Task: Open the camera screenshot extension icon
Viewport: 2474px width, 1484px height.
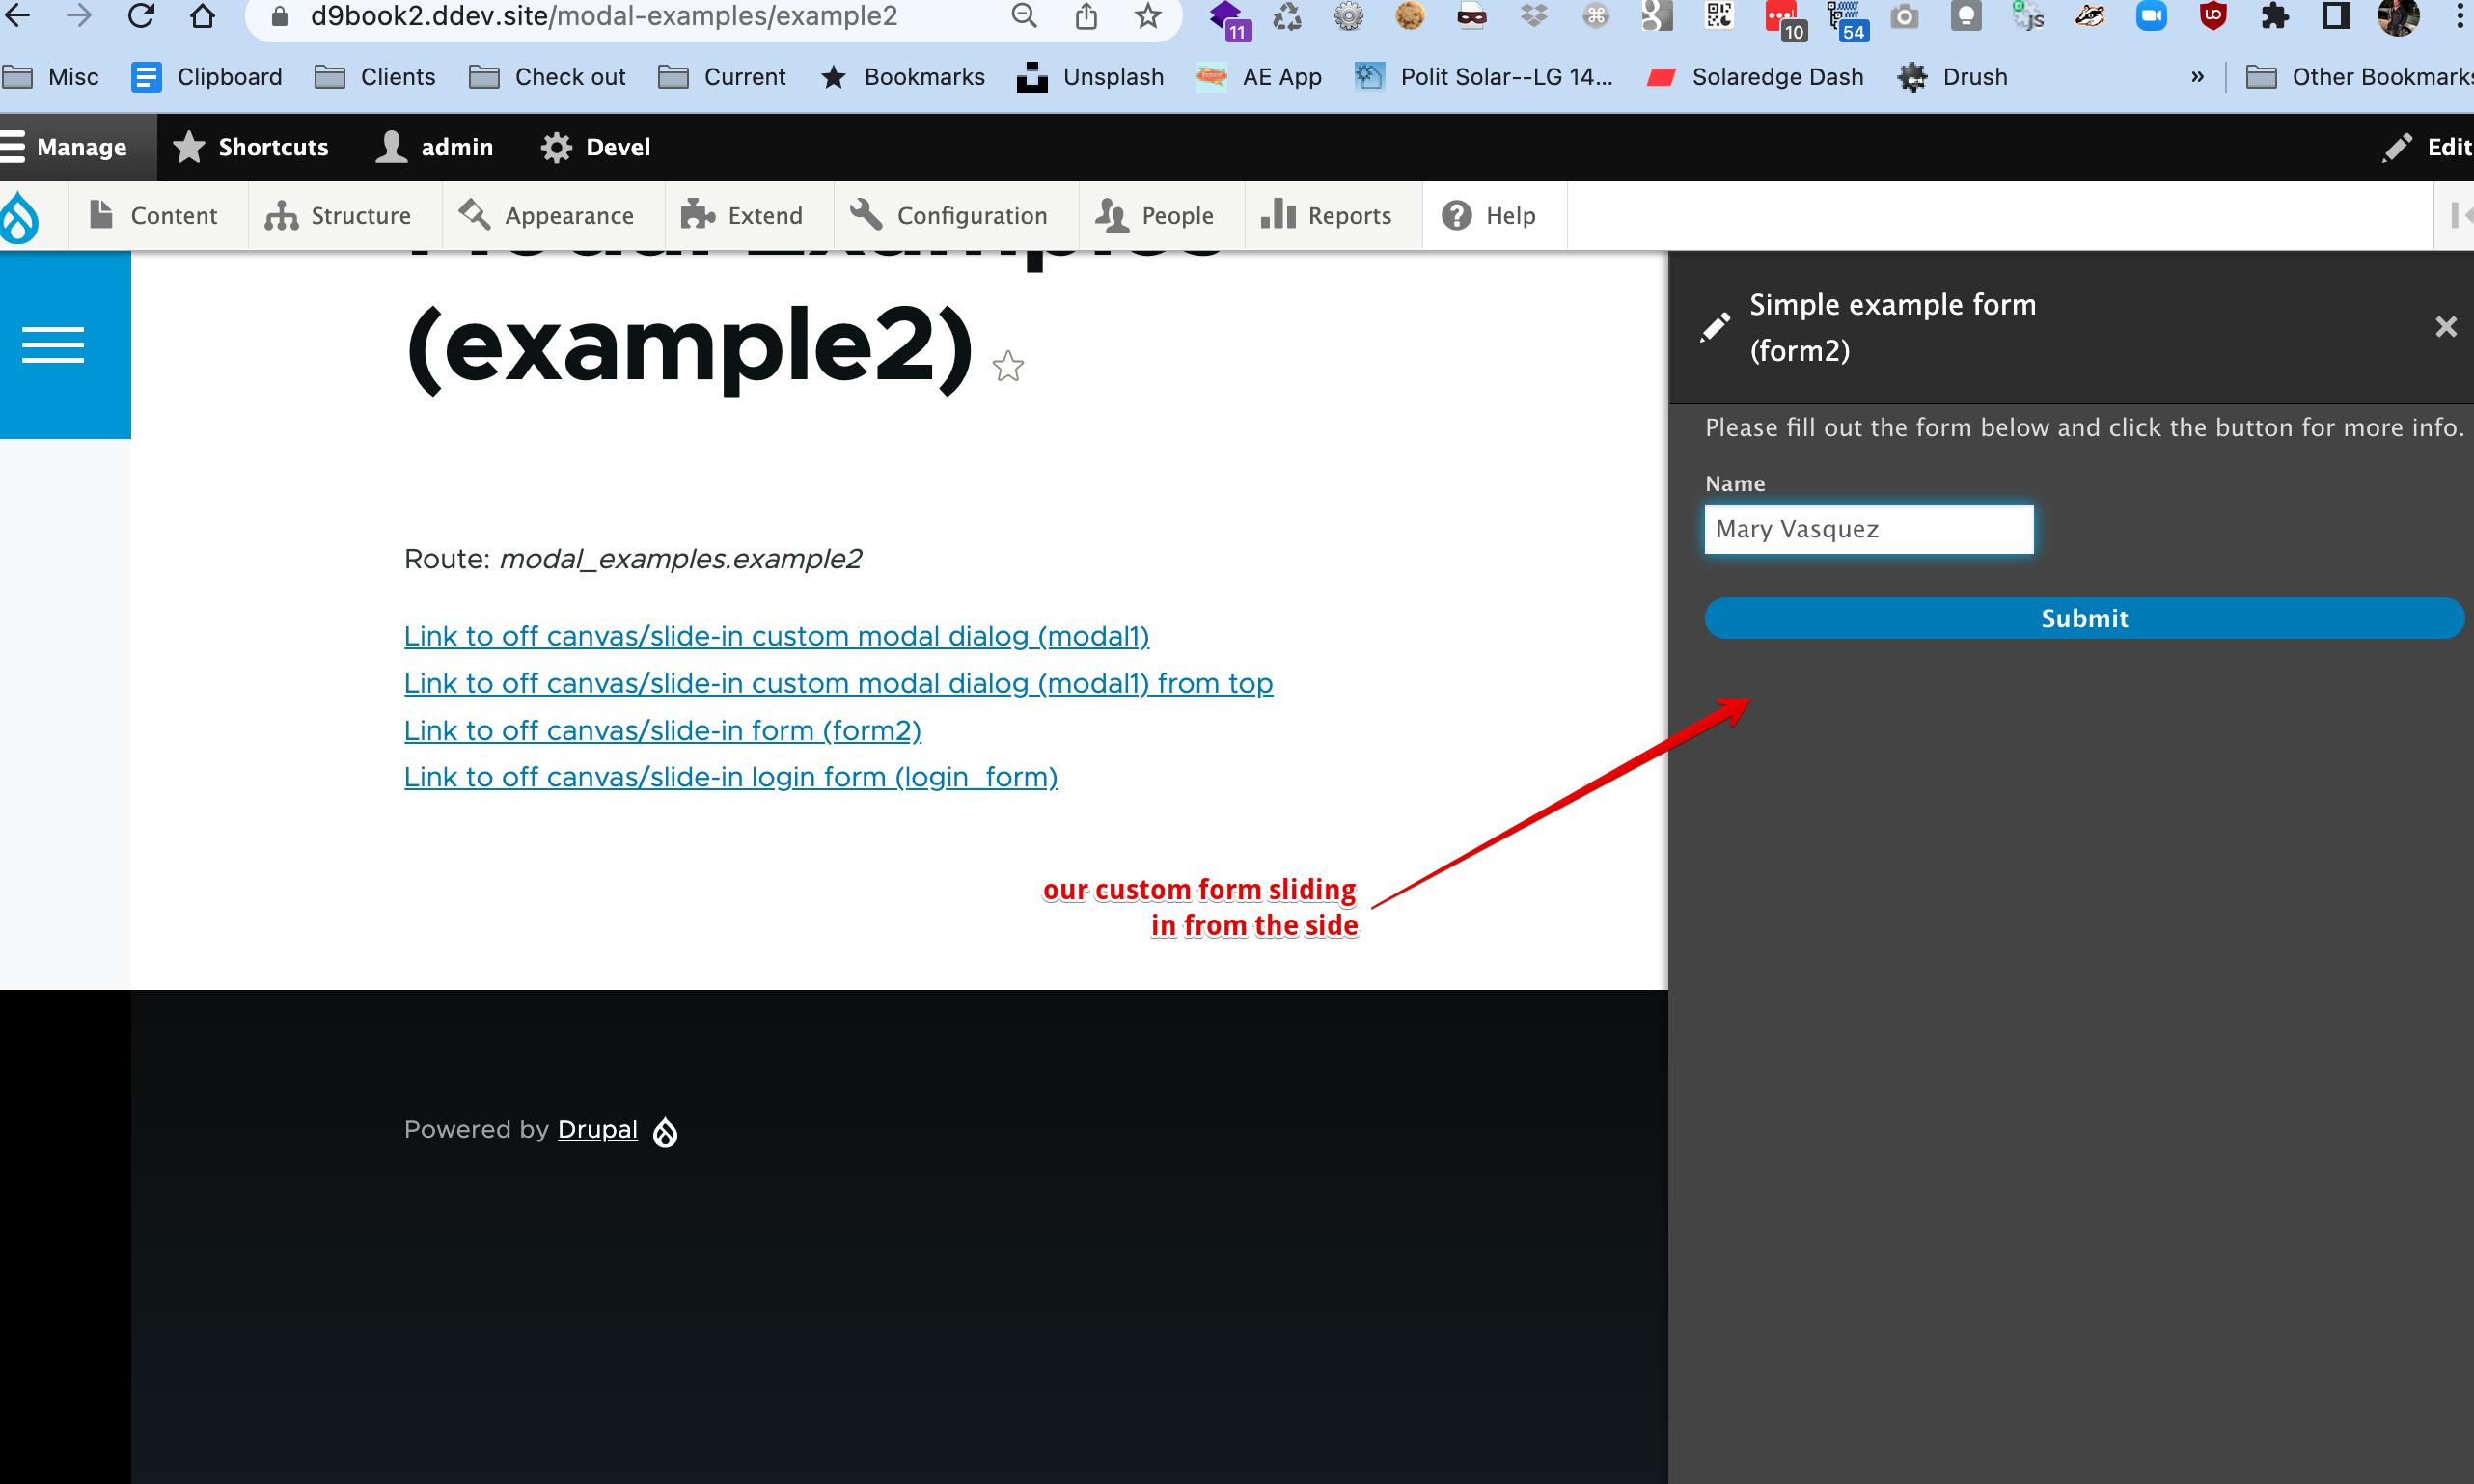Action: (x=1904, y=15)
